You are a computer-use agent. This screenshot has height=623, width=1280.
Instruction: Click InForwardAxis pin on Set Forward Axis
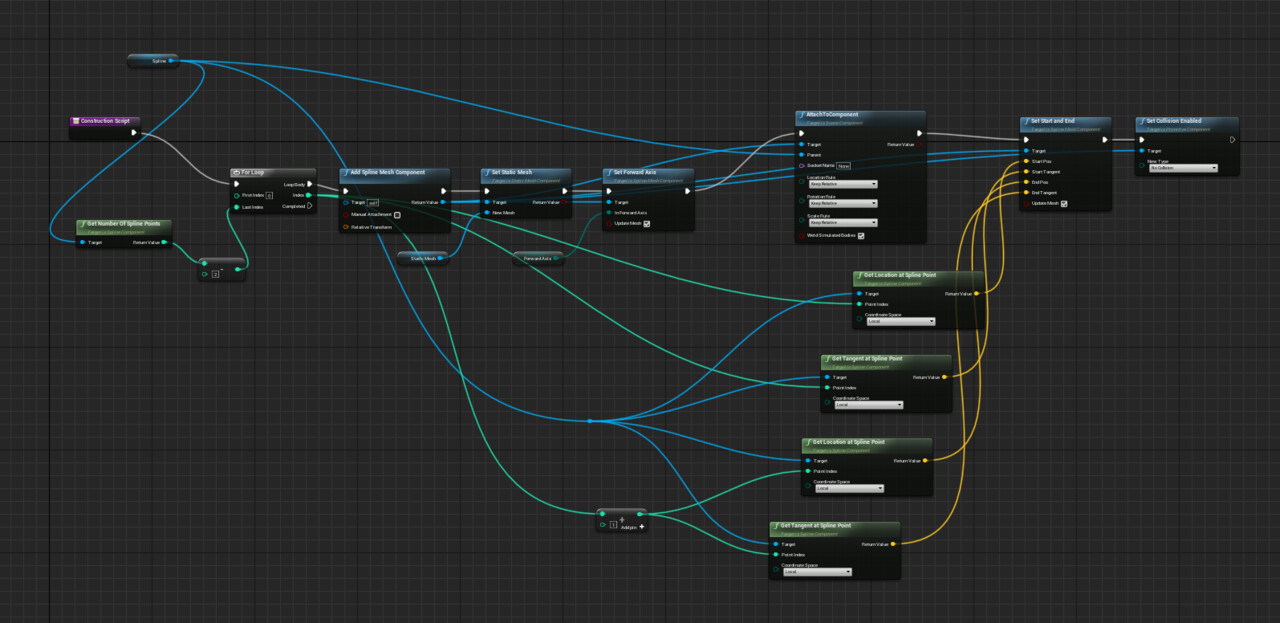(x=608, y=213)
